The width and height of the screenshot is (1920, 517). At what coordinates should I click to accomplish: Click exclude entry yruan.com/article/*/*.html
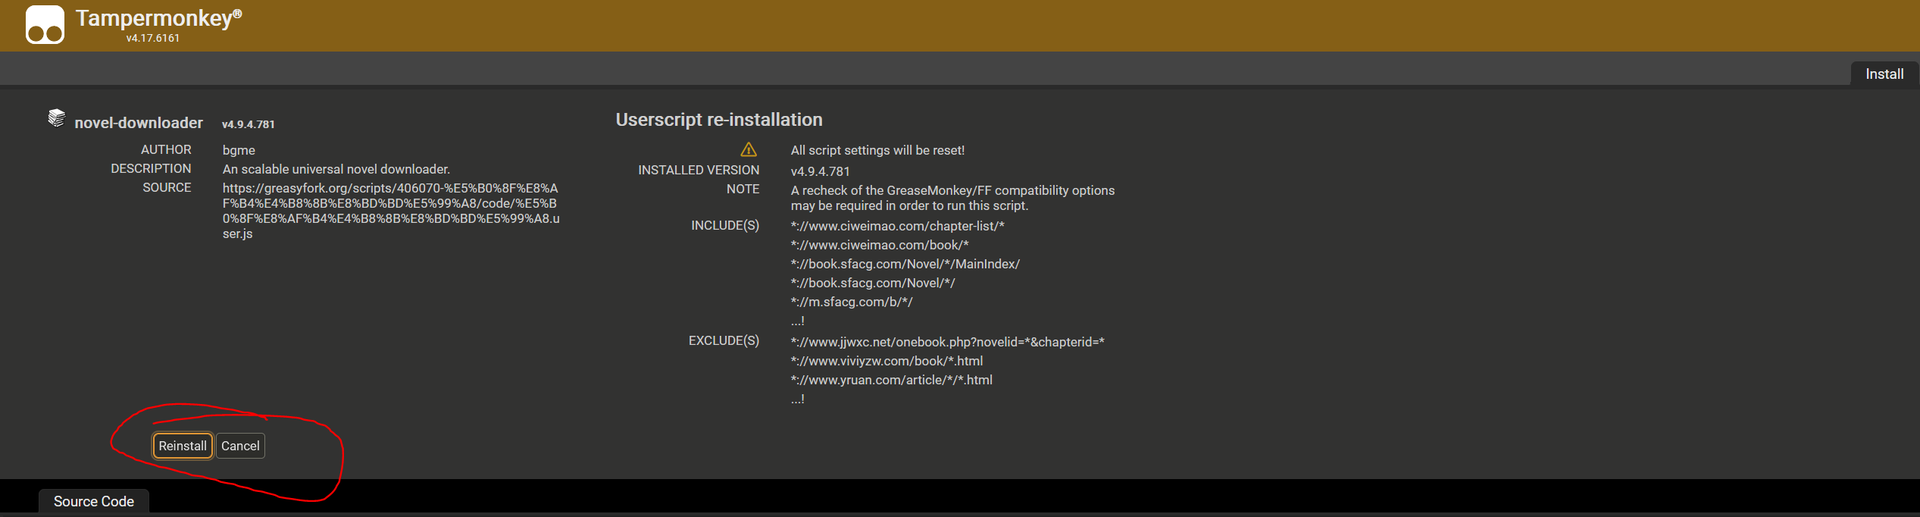click(892, 380)
